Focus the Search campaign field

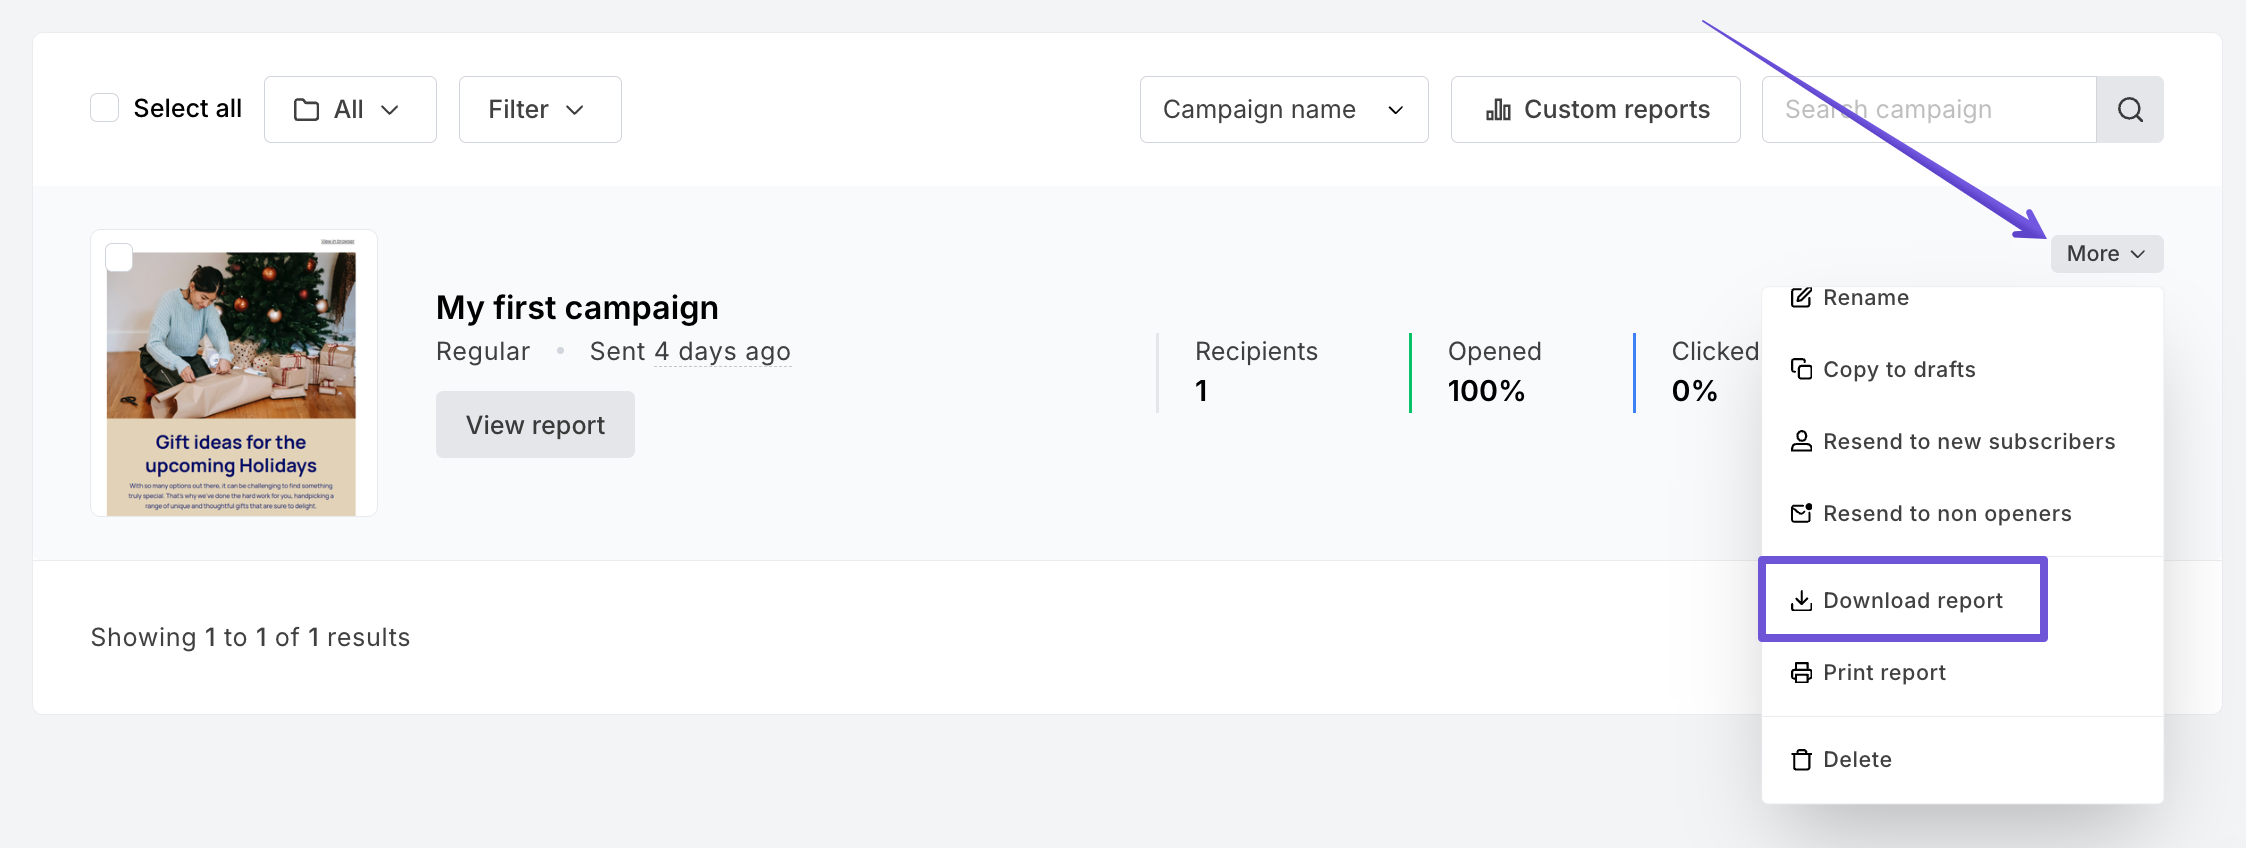pos(1929,109)
